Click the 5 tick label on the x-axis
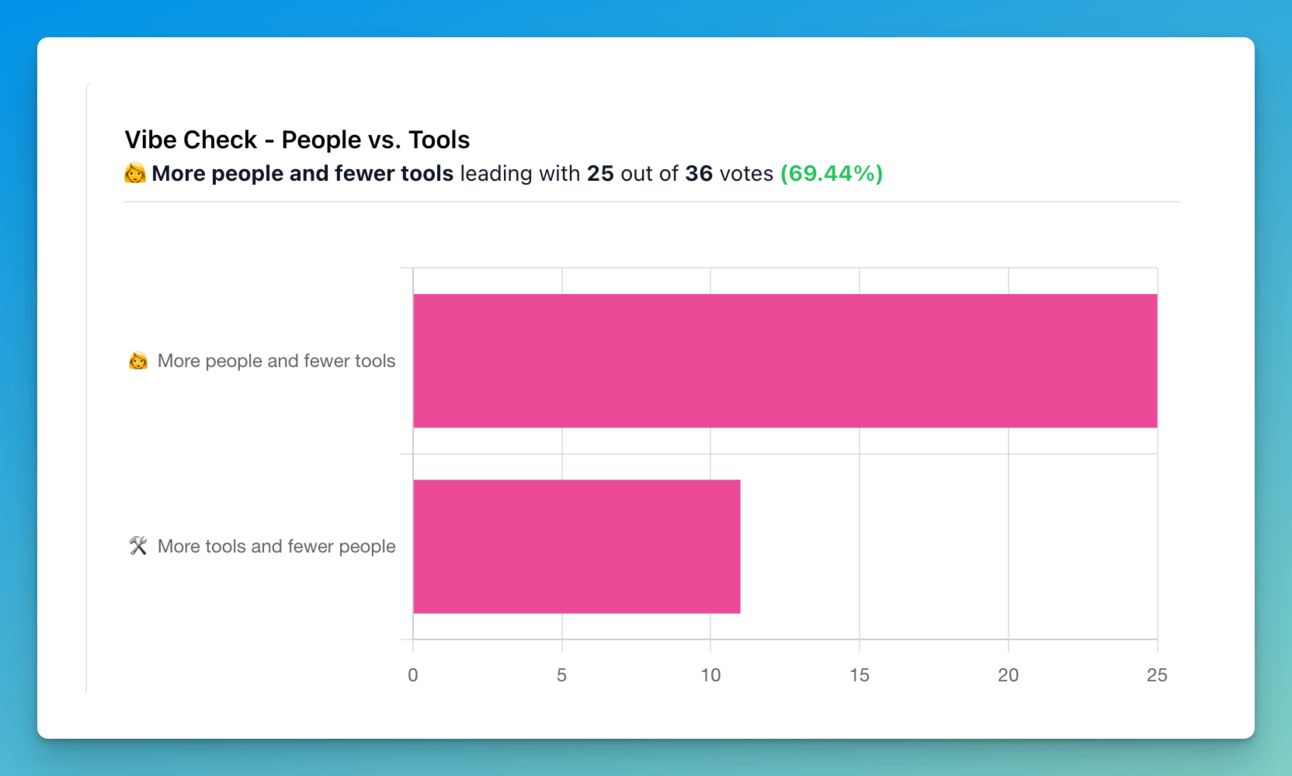Viewport: 1292px width, 776px height. coord(562,675)
